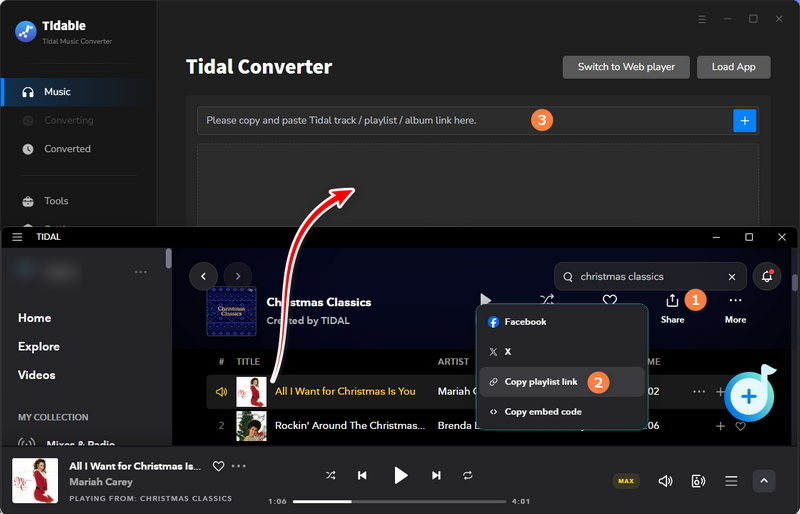The width and height of the screenshot is (800, 514).
Task: Shuffle the Christmas Classics playlist
Action: tap(547, 300)
